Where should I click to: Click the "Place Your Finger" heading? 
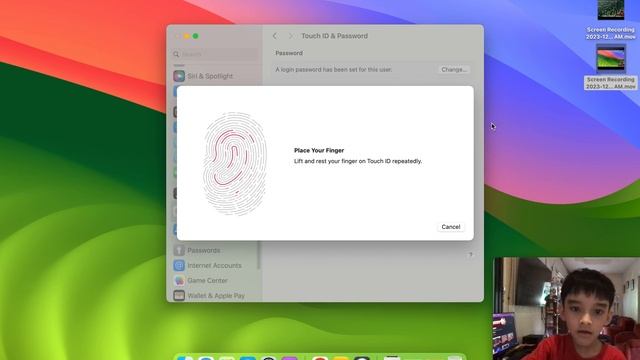coord(319,150)
